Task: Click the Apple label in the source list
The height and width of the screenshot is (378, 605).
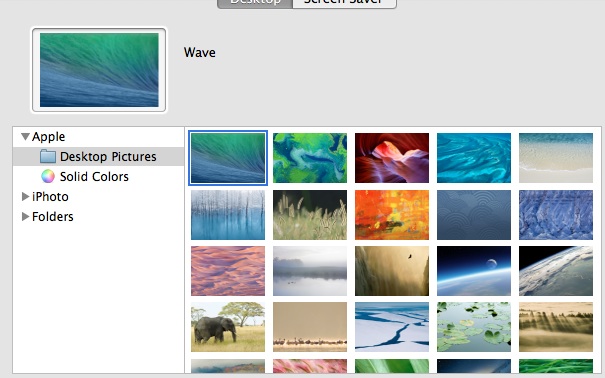Action: [x=49, y=137]
